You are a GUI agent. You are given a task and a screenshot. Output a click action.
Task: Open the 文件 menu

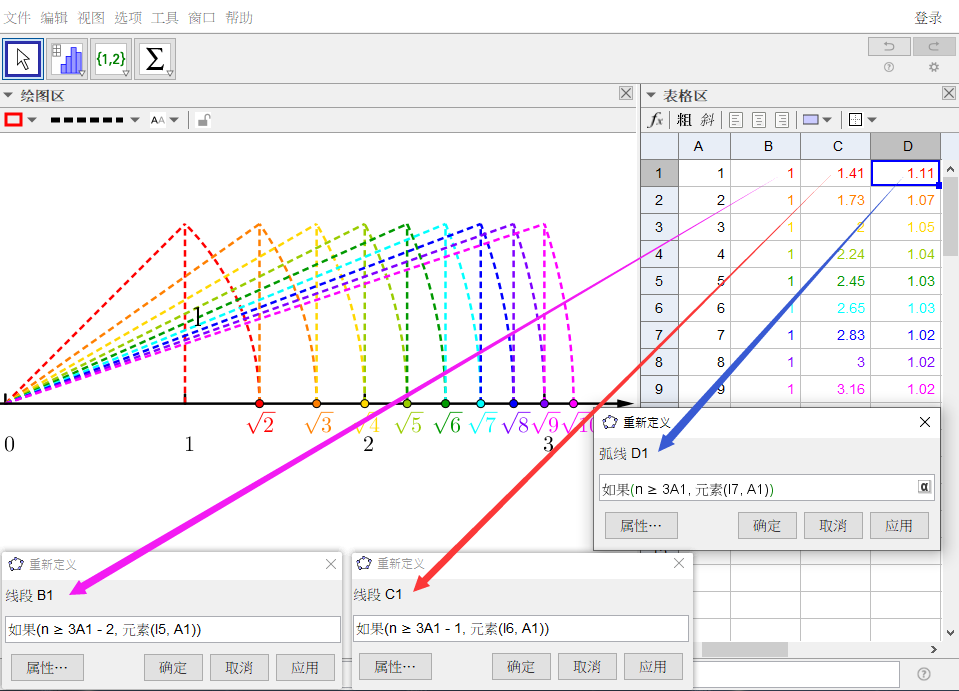17,18
